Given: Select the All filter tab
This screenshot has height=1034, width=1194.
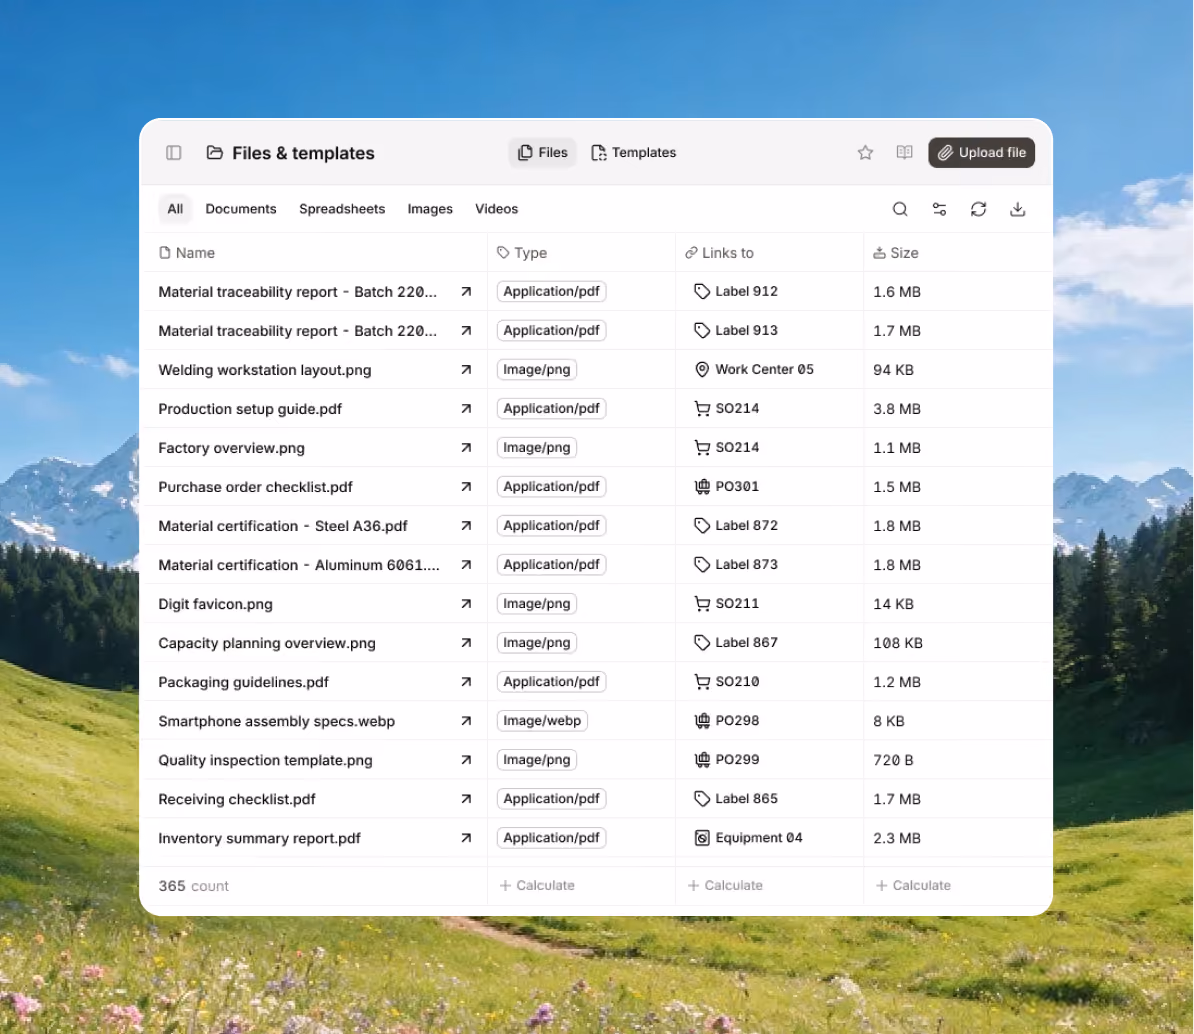Looking at the screenshot, I should coord(175,209).
